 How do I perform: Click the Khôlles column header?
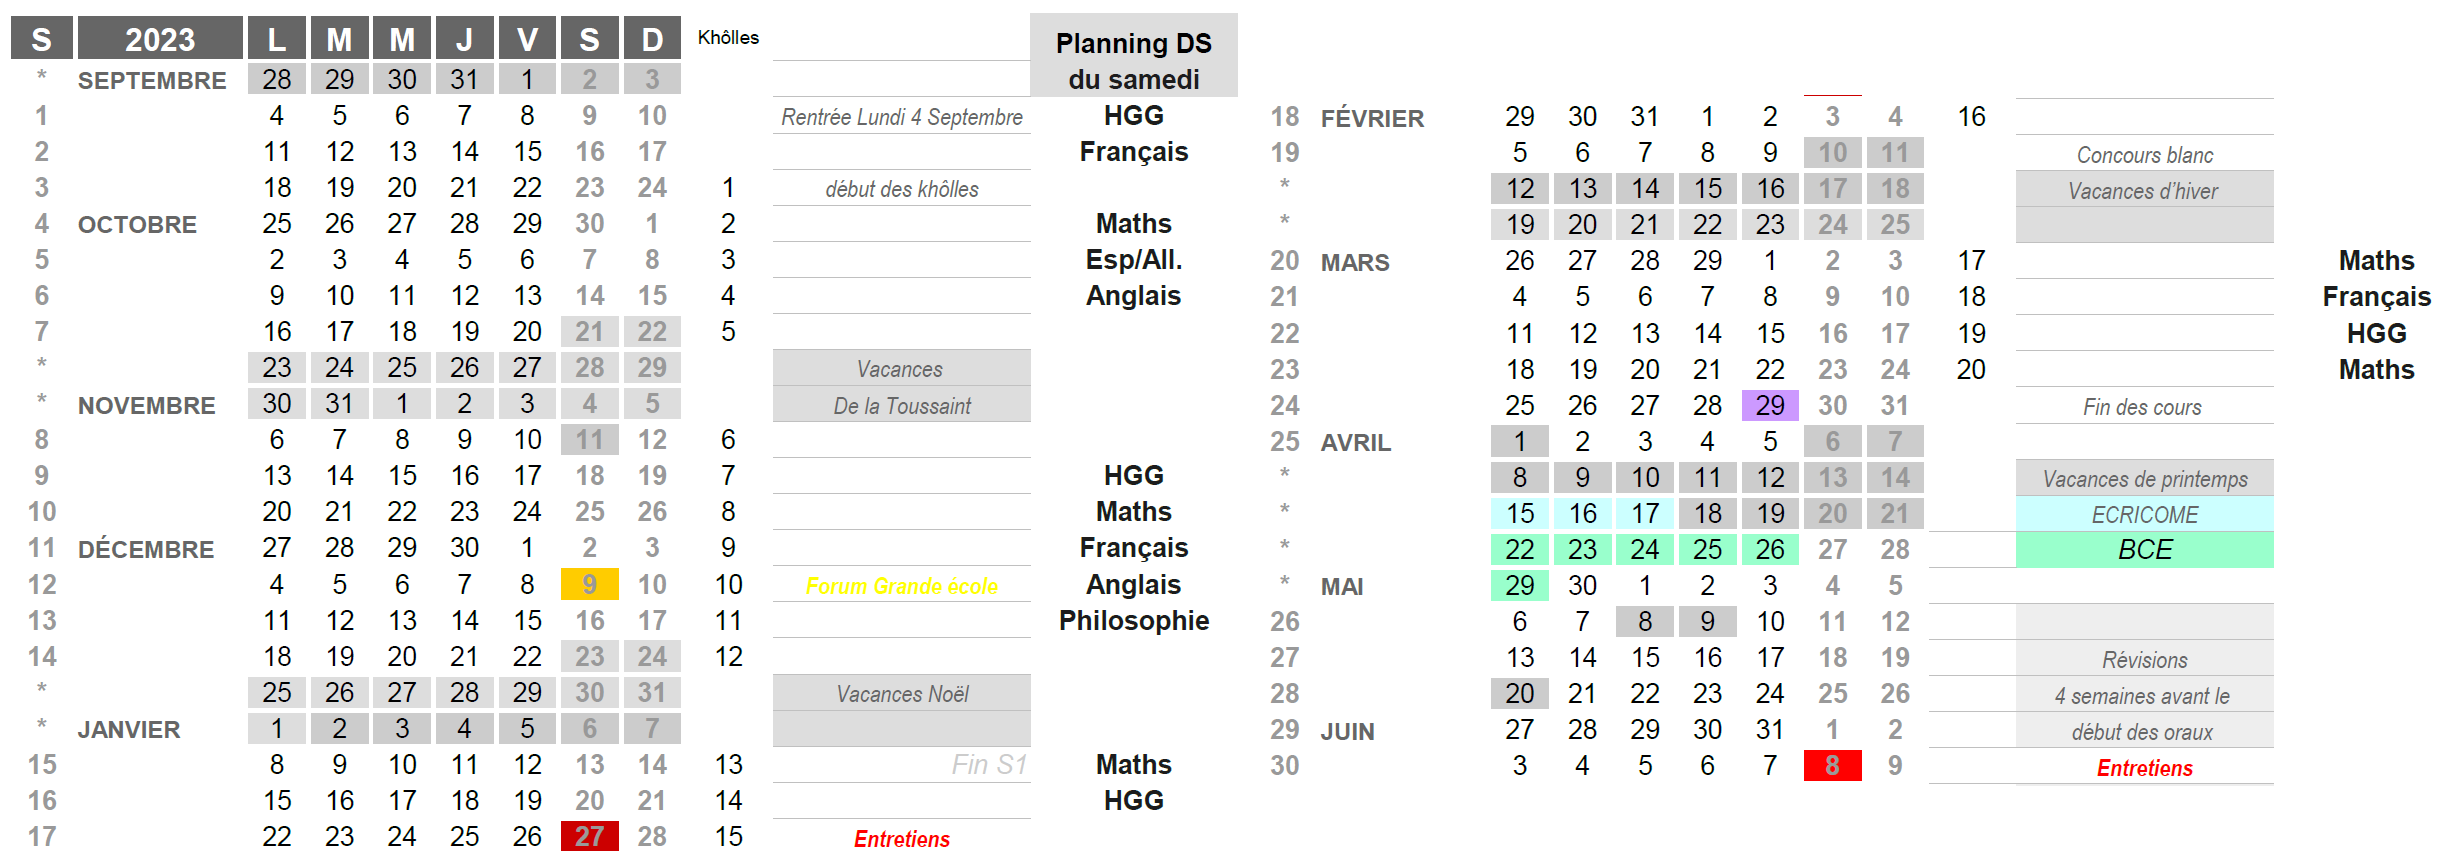[x=728, y=38]
